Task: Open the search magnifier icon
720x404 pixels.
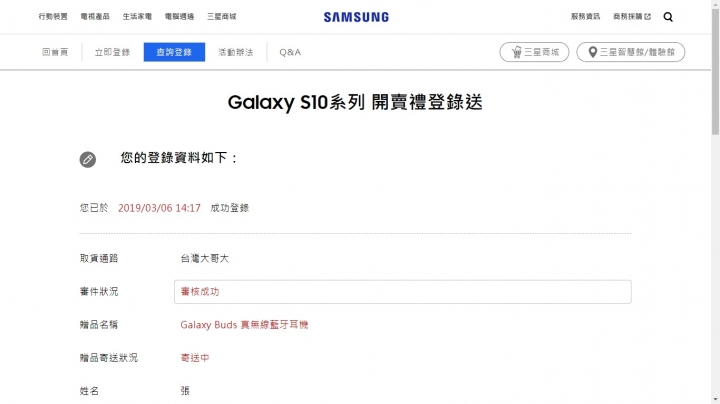Action: pos(668,17)
